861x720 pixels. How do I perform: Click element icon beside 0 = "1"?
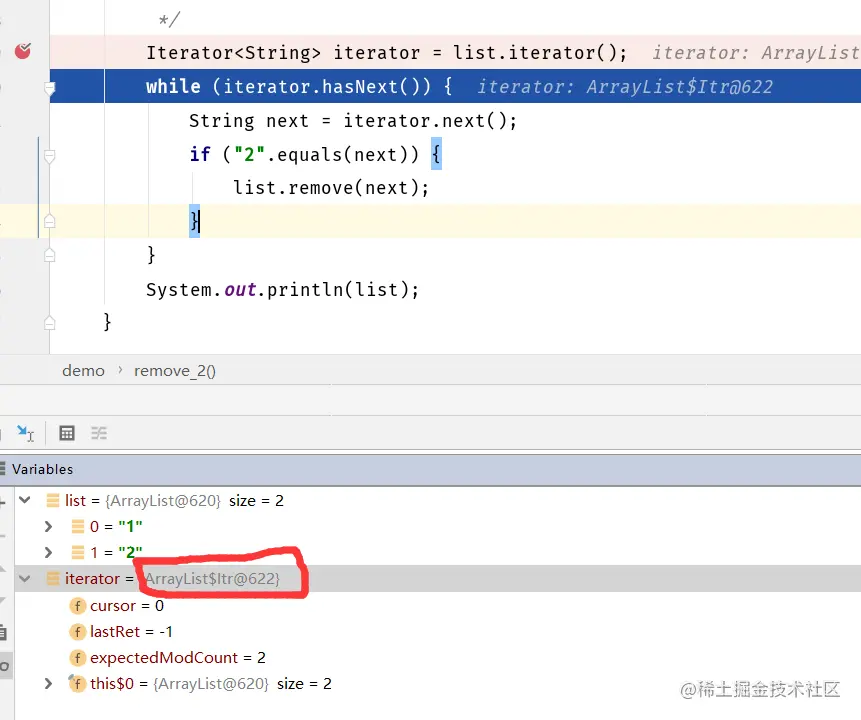(78, 526)
